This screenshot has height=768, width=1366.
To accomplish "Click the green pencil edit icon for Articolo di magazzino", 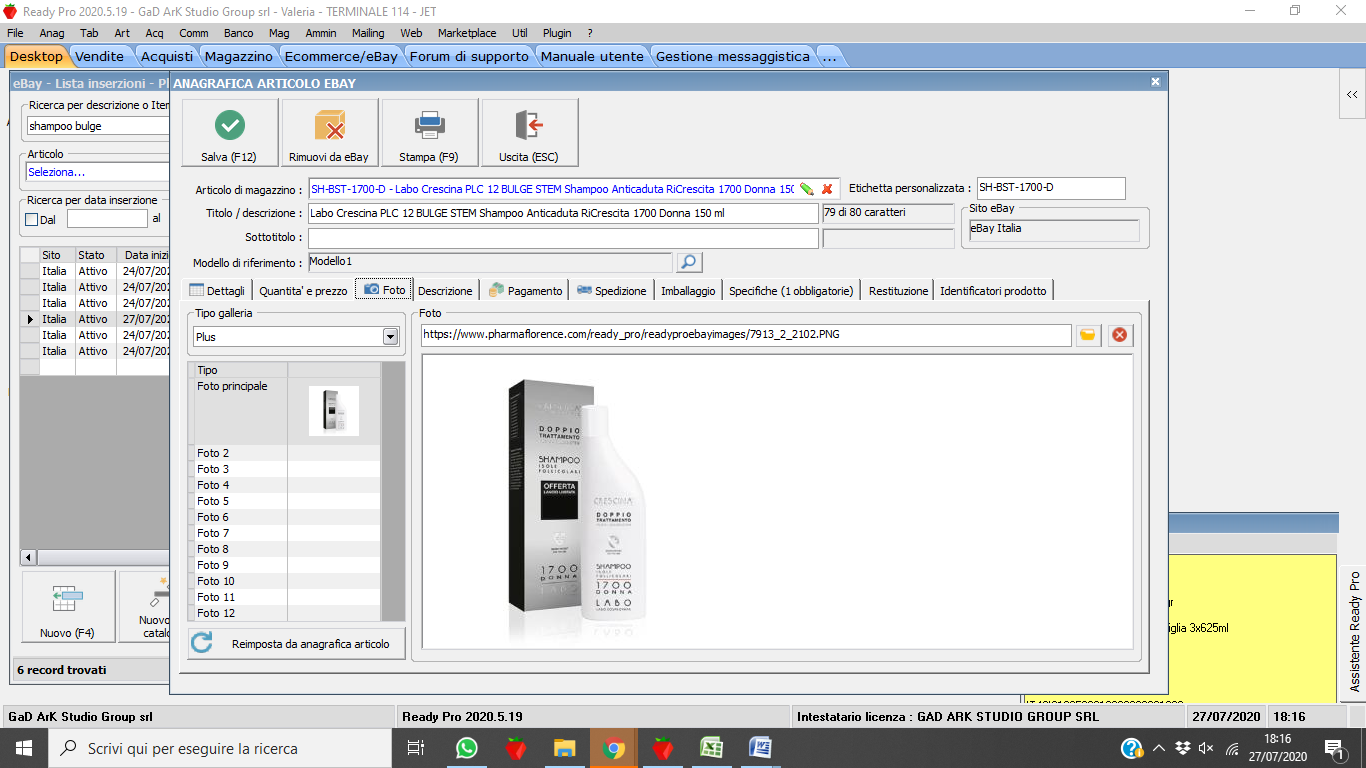I will click(x=807, y=189).
